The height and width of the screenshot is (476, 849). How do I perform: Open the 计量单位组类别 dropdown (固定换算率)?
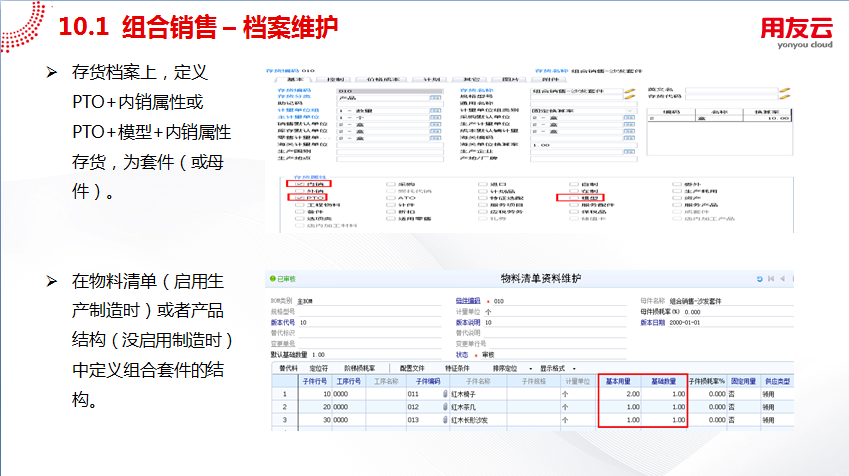click(629, 110)
